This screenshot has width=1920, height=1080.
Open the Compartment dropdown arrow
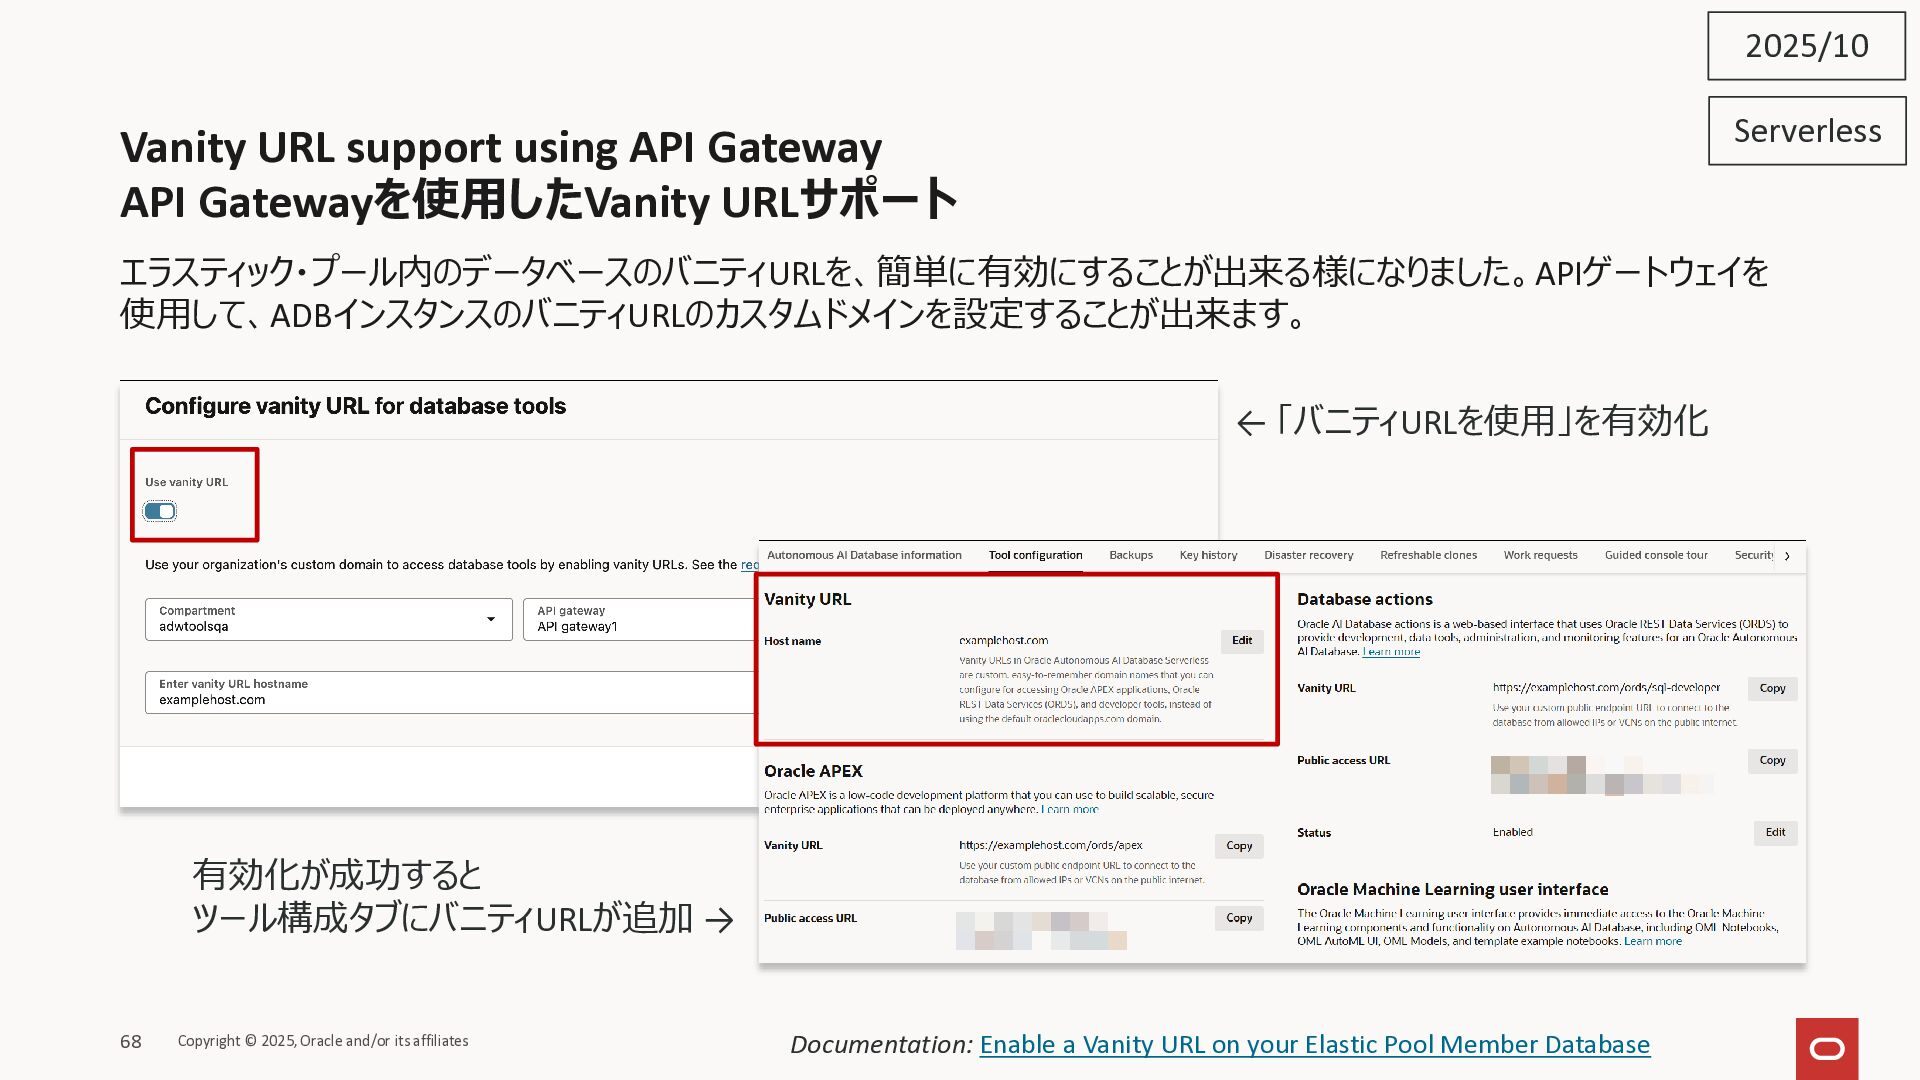[491, 619]
